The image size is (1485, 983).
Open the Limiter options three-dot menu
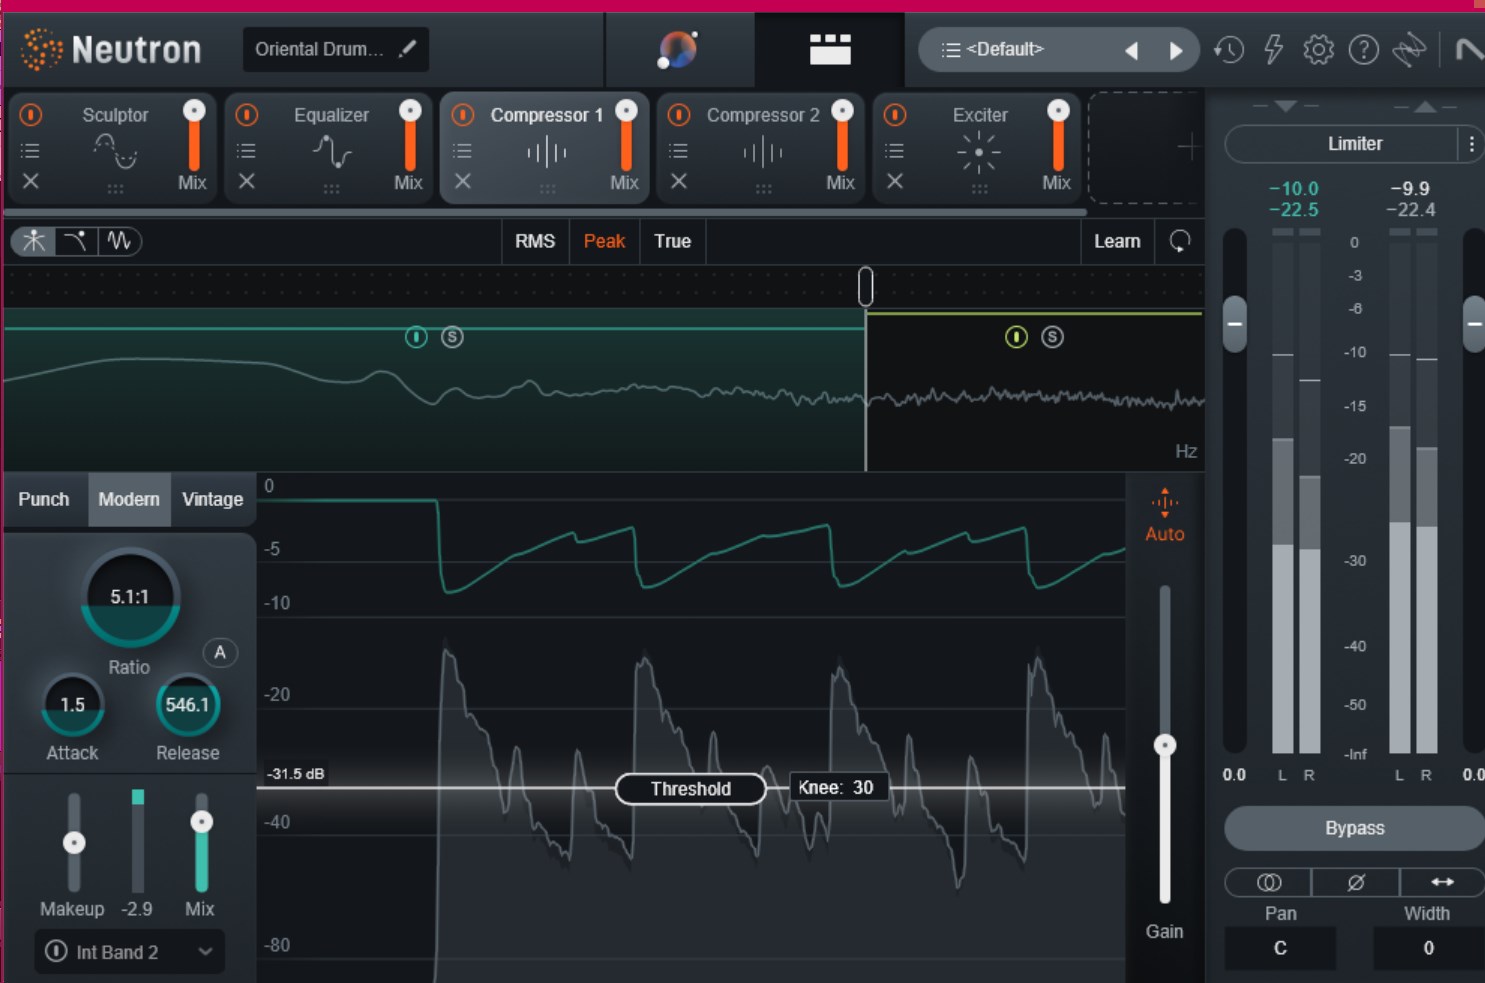1471,144
